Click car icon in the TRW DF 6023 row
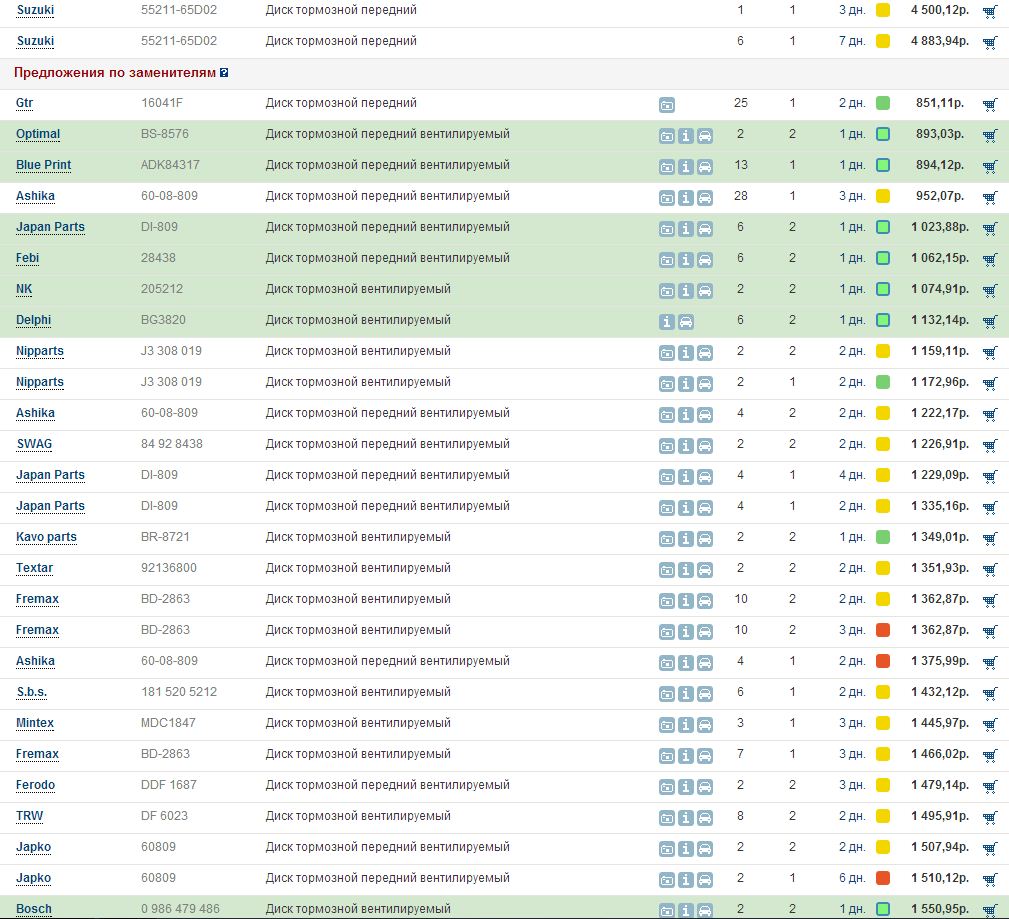This screenshot has height=919, width=1009. [x=705, y=817]
